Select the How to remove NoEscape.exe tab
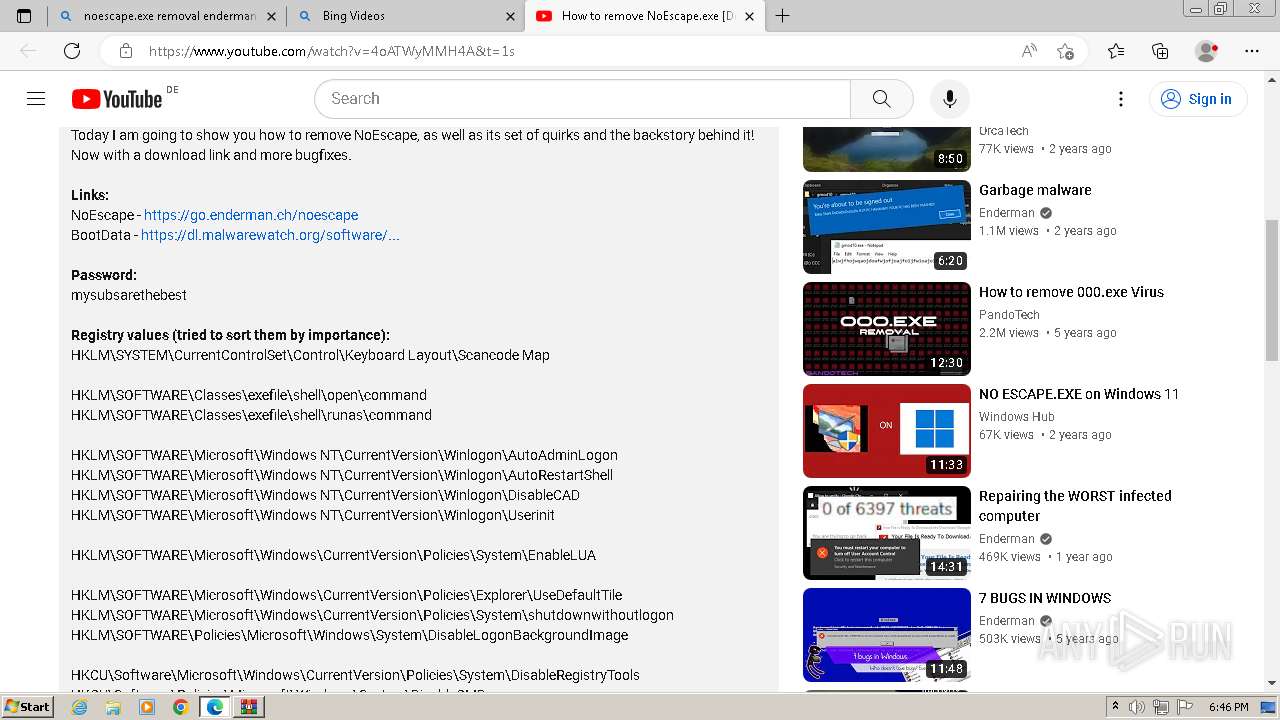The width and height of the screenshot is (1280, 720). point(646,16)
